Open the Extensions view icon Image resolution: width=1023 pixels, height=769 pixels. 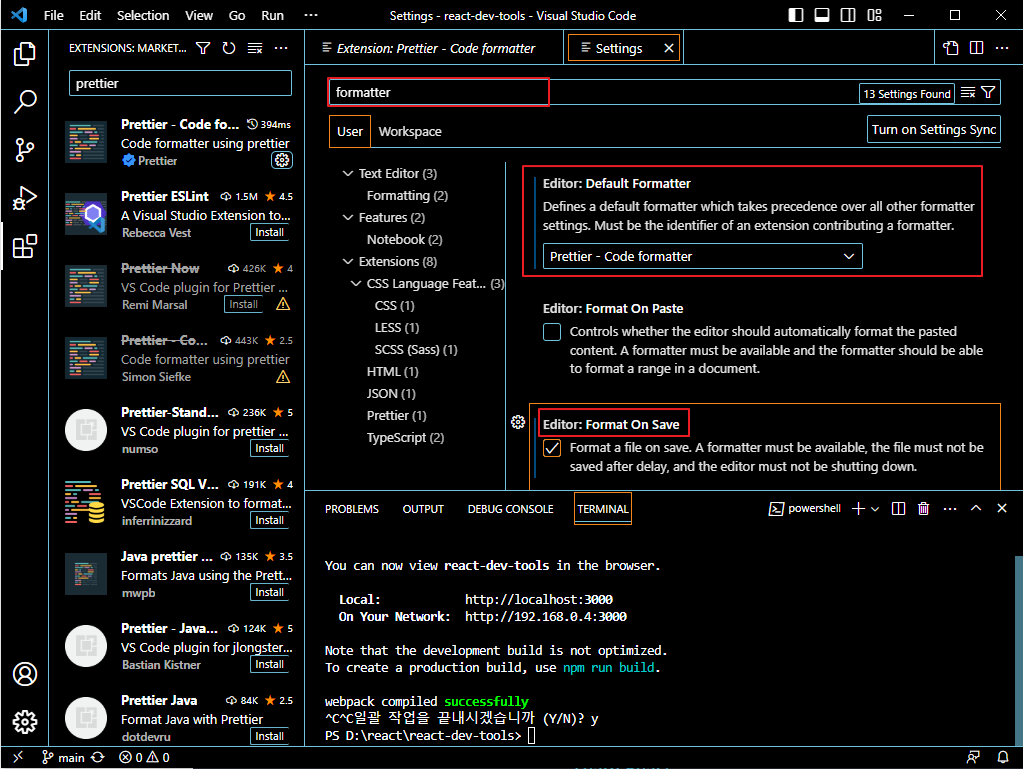point(25,246)
